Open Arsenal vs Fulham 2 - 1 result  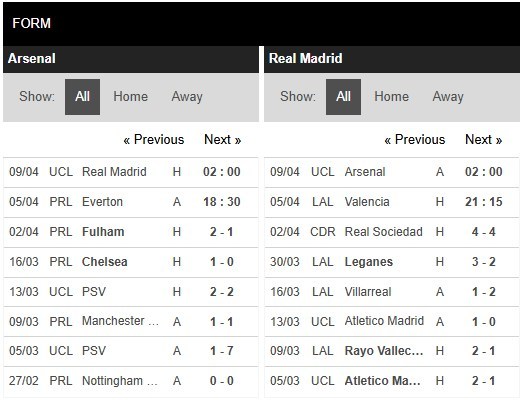(131, 232)
